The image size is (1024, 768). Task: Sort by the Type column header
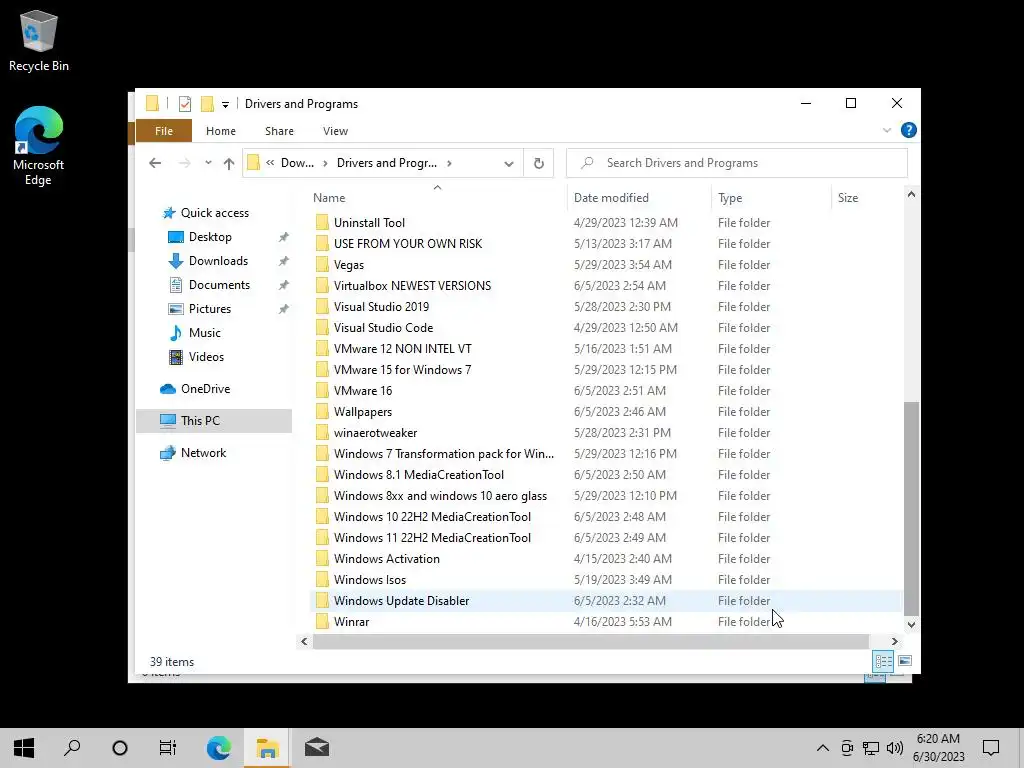coord(730,198)
